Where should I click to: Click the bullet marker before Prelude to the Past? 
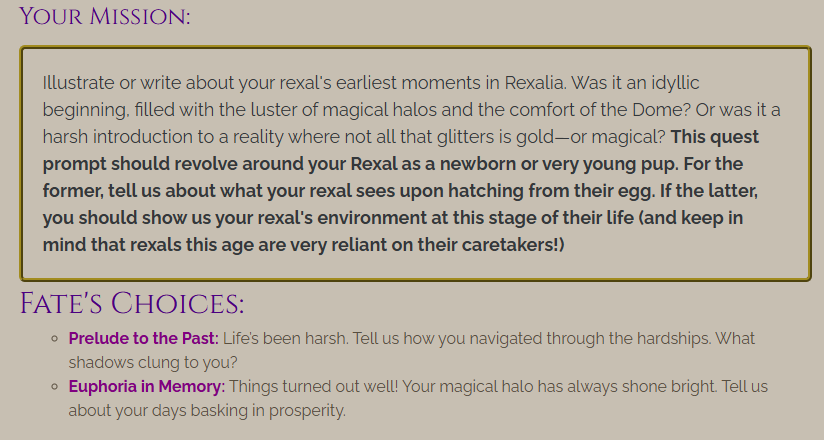pos(55,339)
